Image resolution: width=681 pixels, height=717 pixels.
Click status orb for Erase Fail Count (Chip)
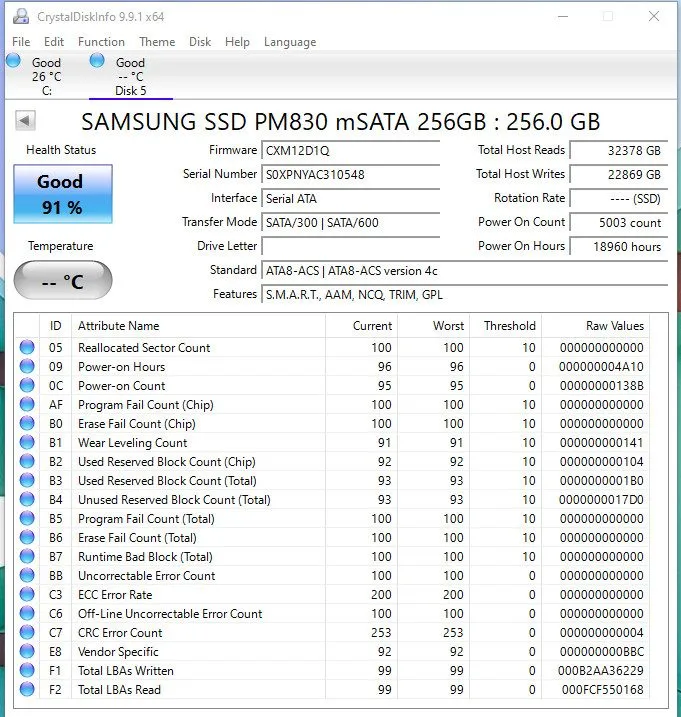[x=27, y=423]
